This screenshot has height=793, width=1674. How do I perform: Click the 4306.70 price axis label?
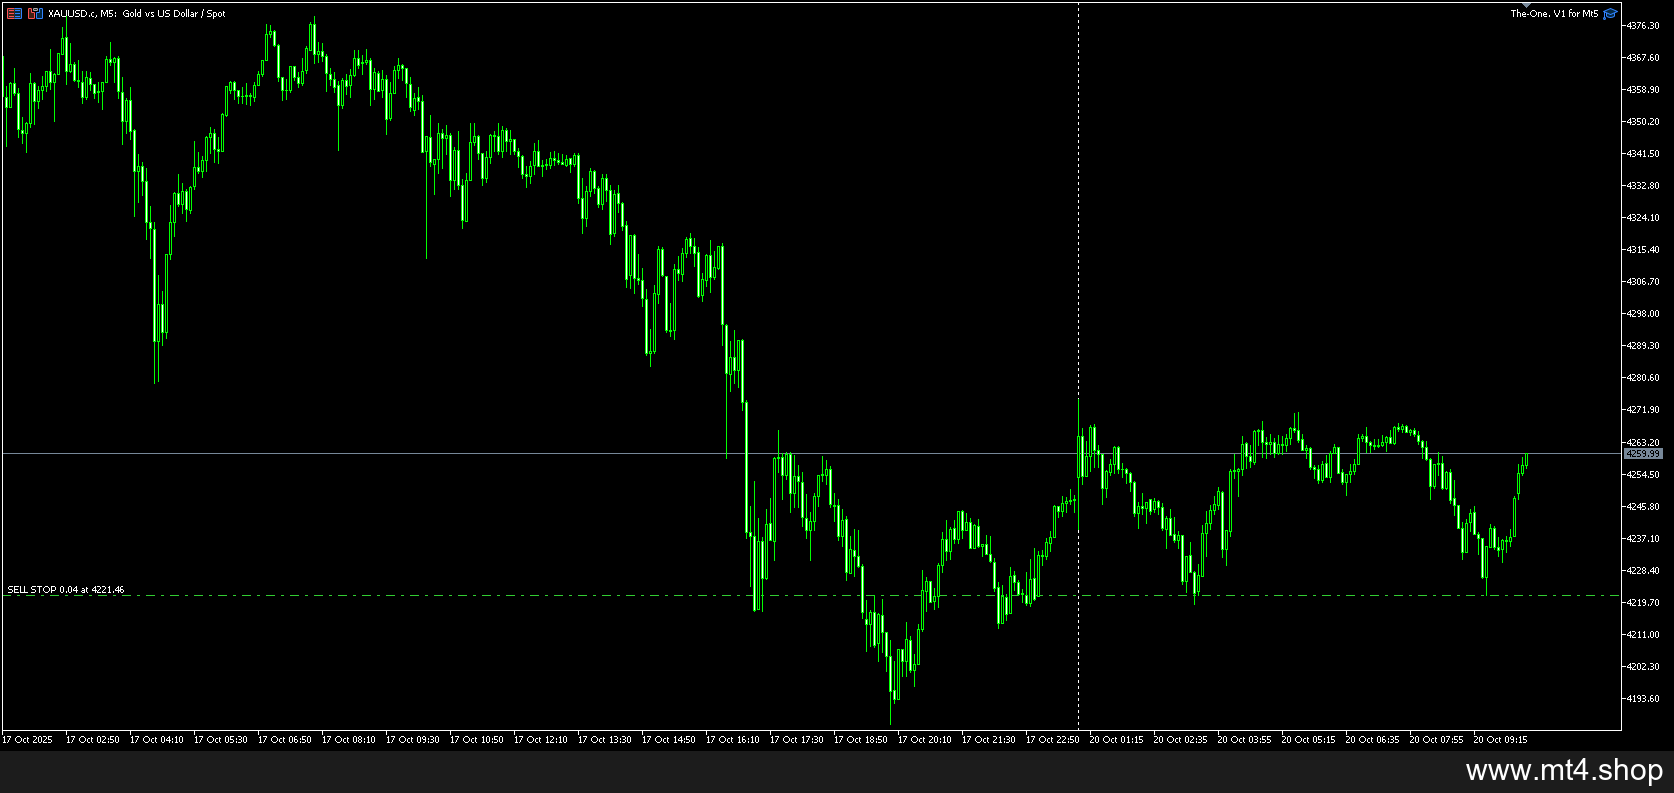pos(1643,282)
